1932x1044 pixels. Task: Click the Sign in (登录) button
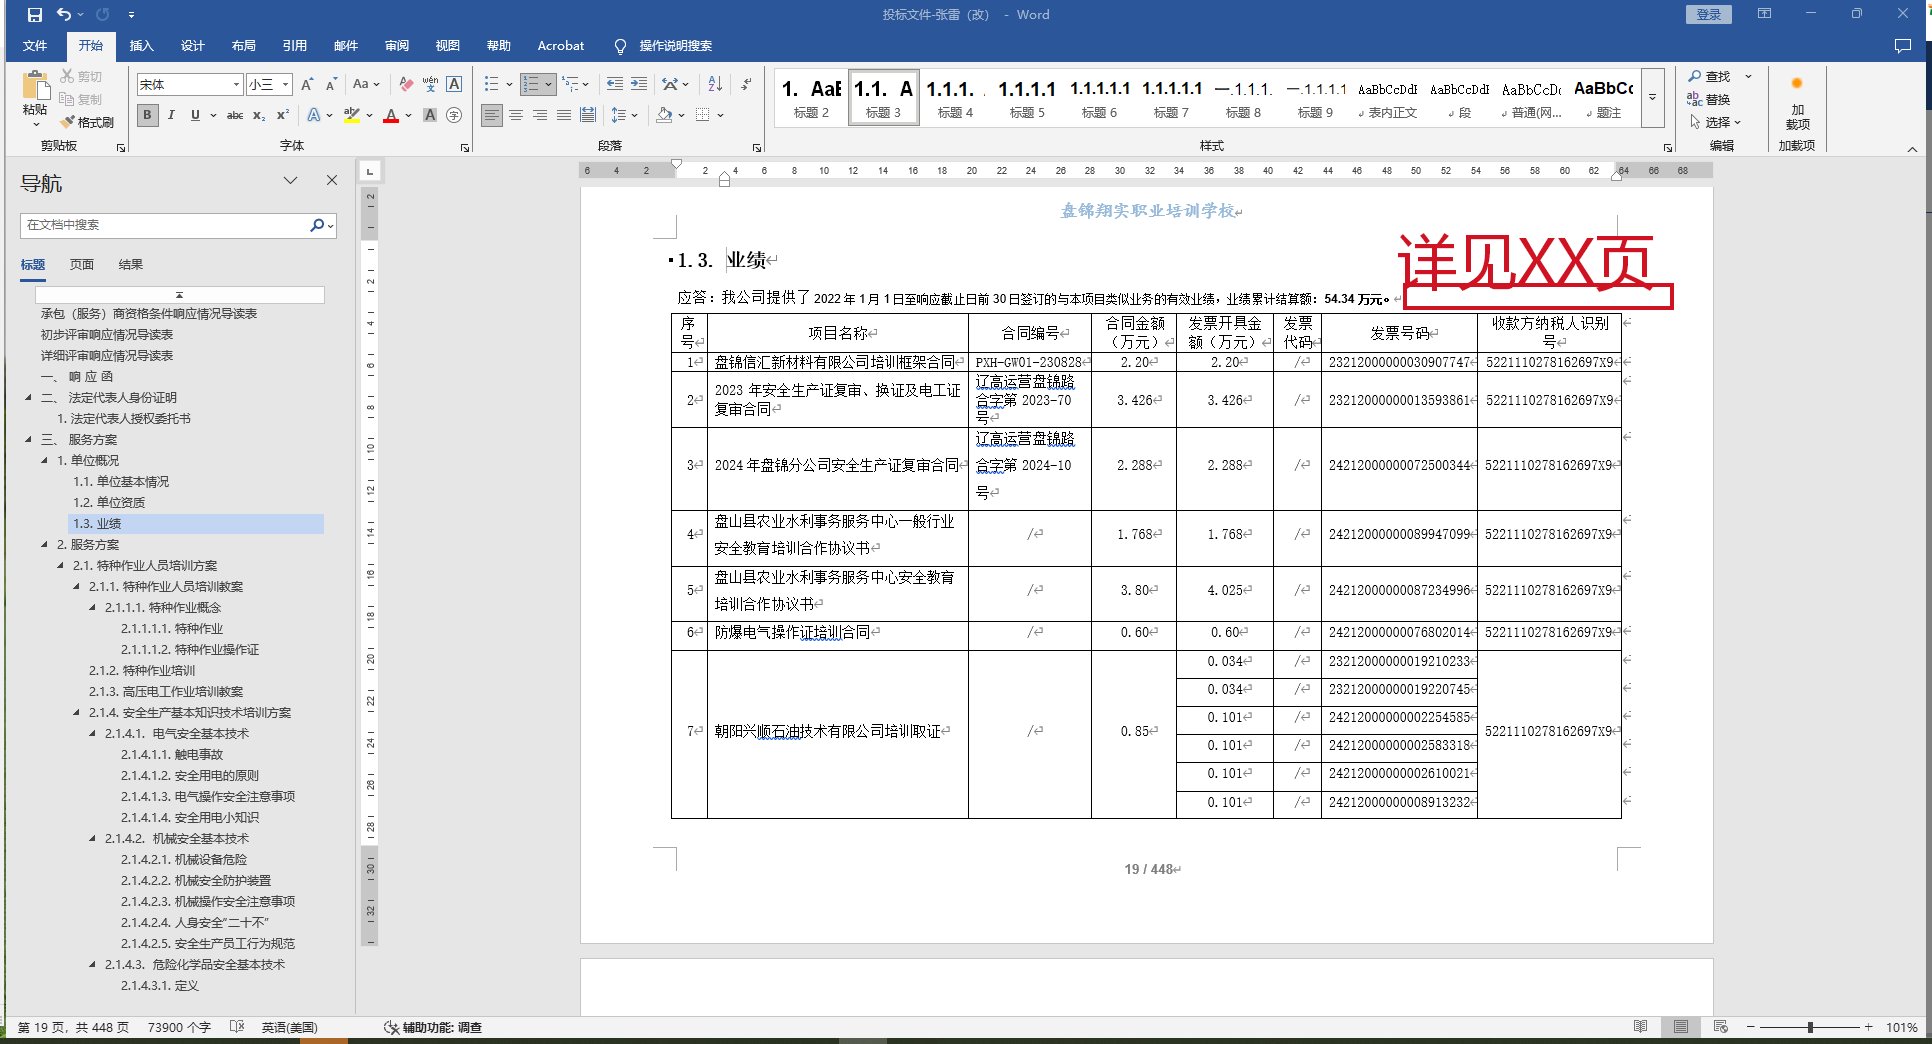(x=1709, y=15)
